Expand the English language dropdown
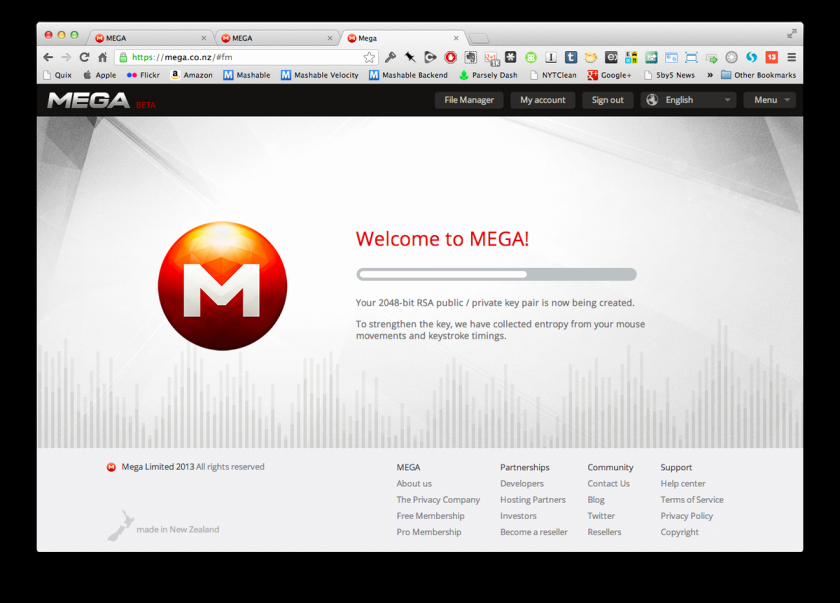 (688, 100)
